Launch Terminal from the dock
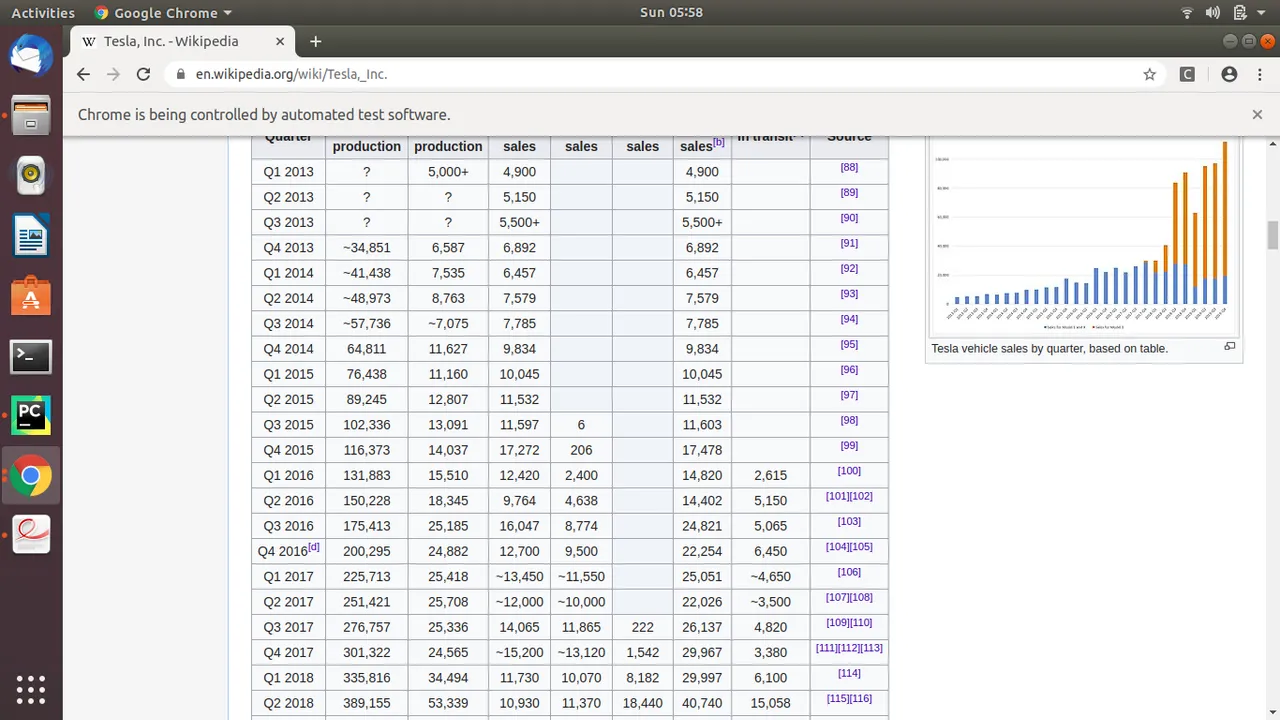Screen dimensions: 1280x720 pos(31,356)
